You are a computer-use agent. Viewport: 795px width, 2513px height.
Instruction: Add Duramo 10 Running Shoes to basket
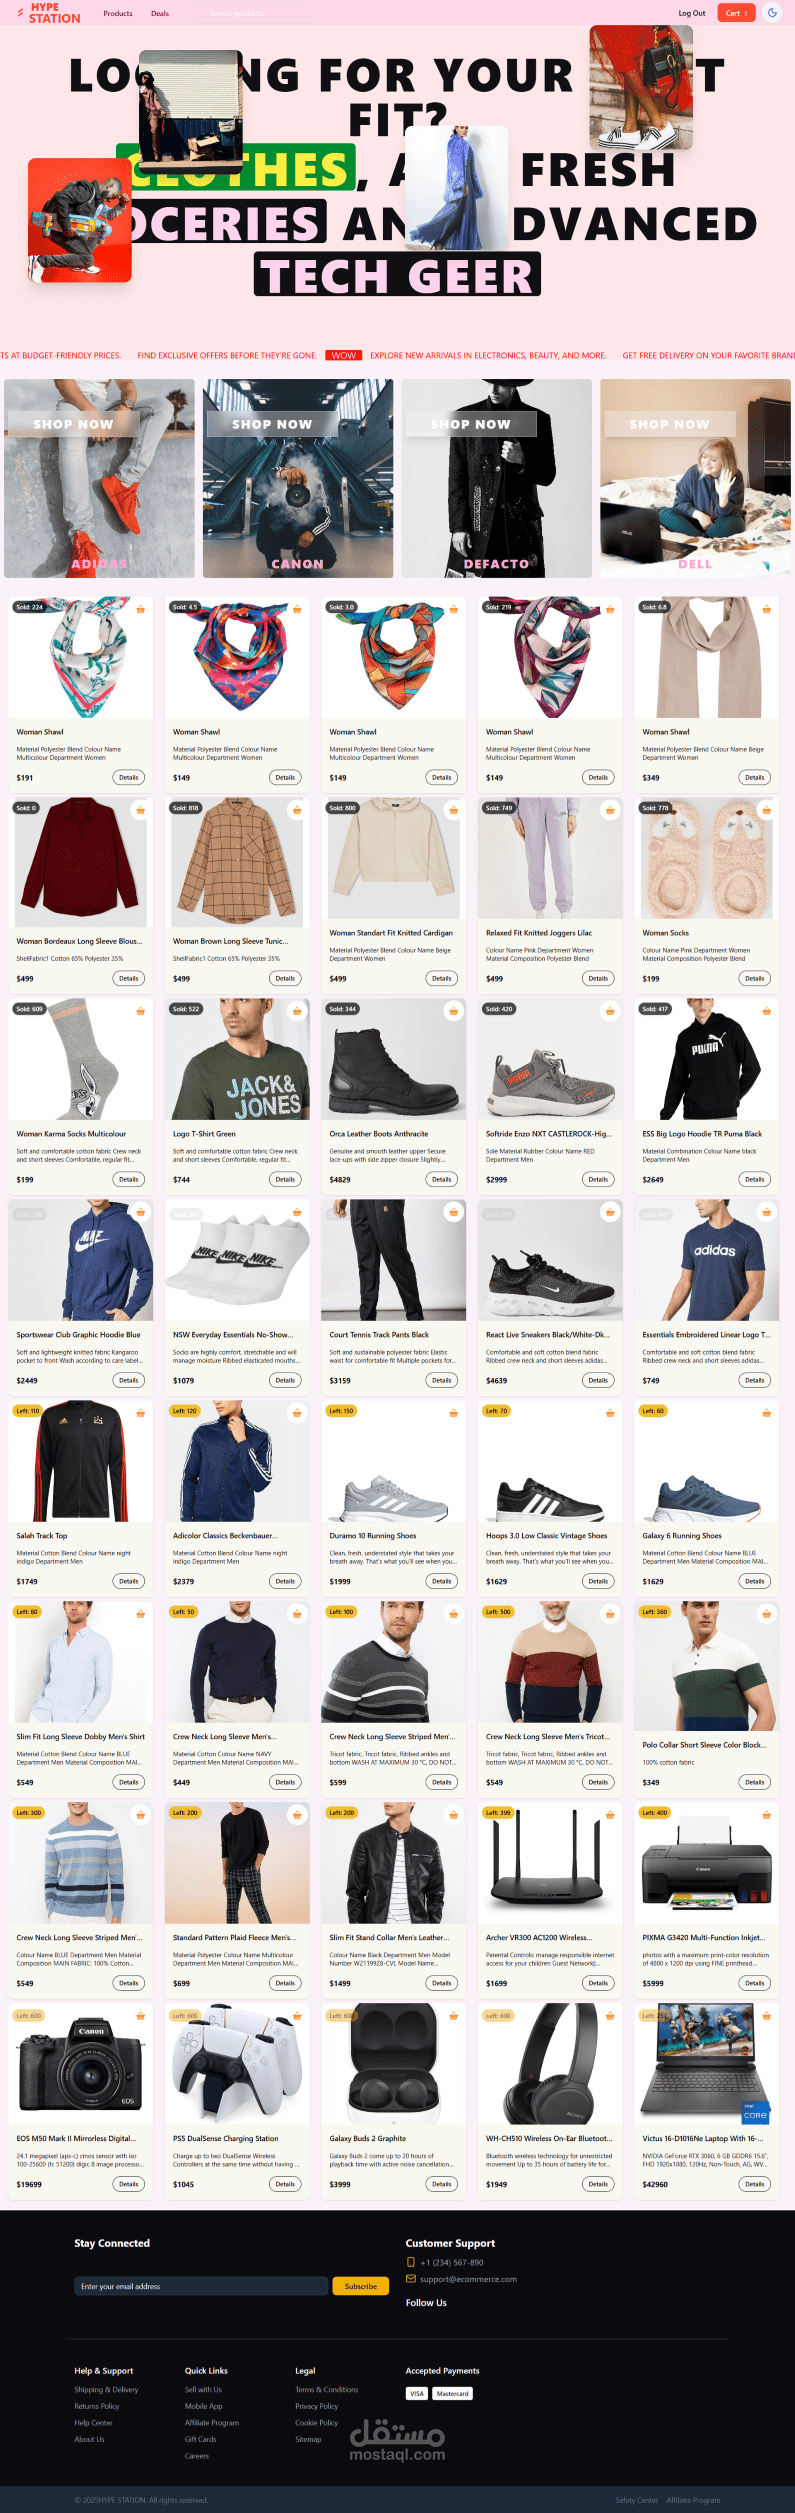454,1413
